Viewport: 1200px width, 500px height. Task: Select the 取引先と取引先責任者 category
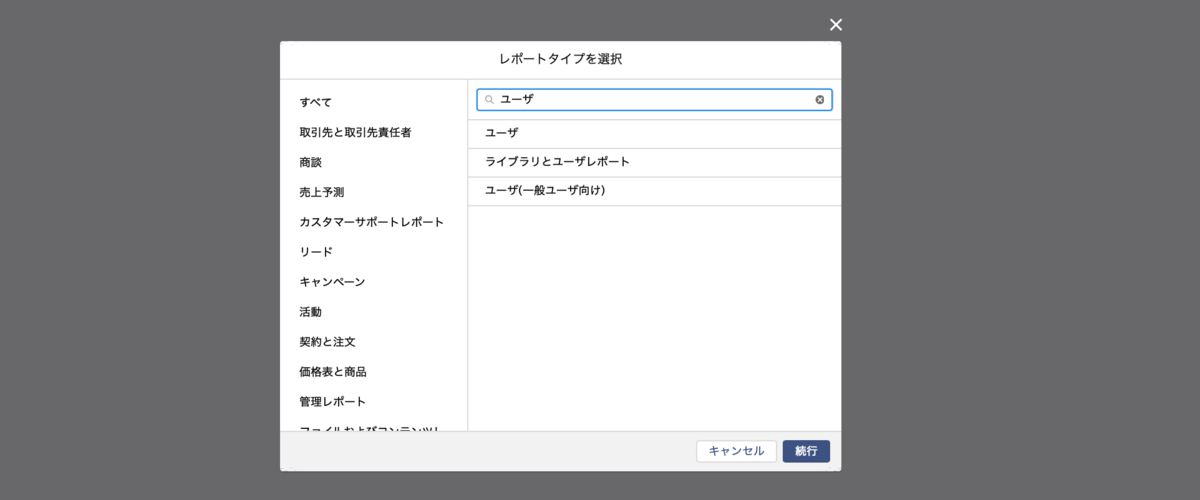click(355, 132)
